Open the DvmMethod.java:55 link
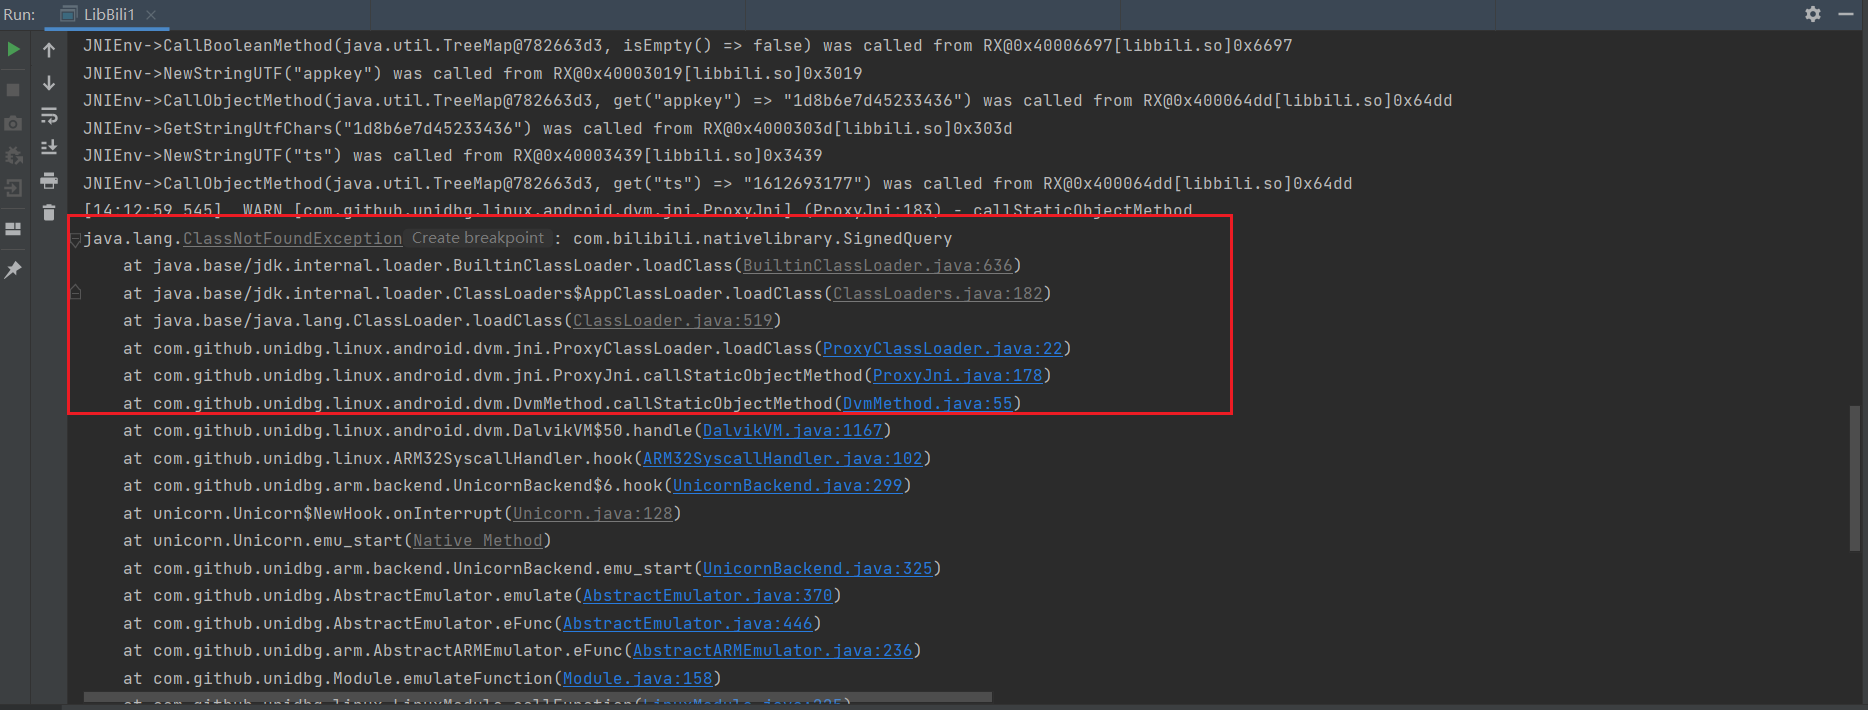The height and width of the screenshot is (710, 1868). tap(927, 403)
